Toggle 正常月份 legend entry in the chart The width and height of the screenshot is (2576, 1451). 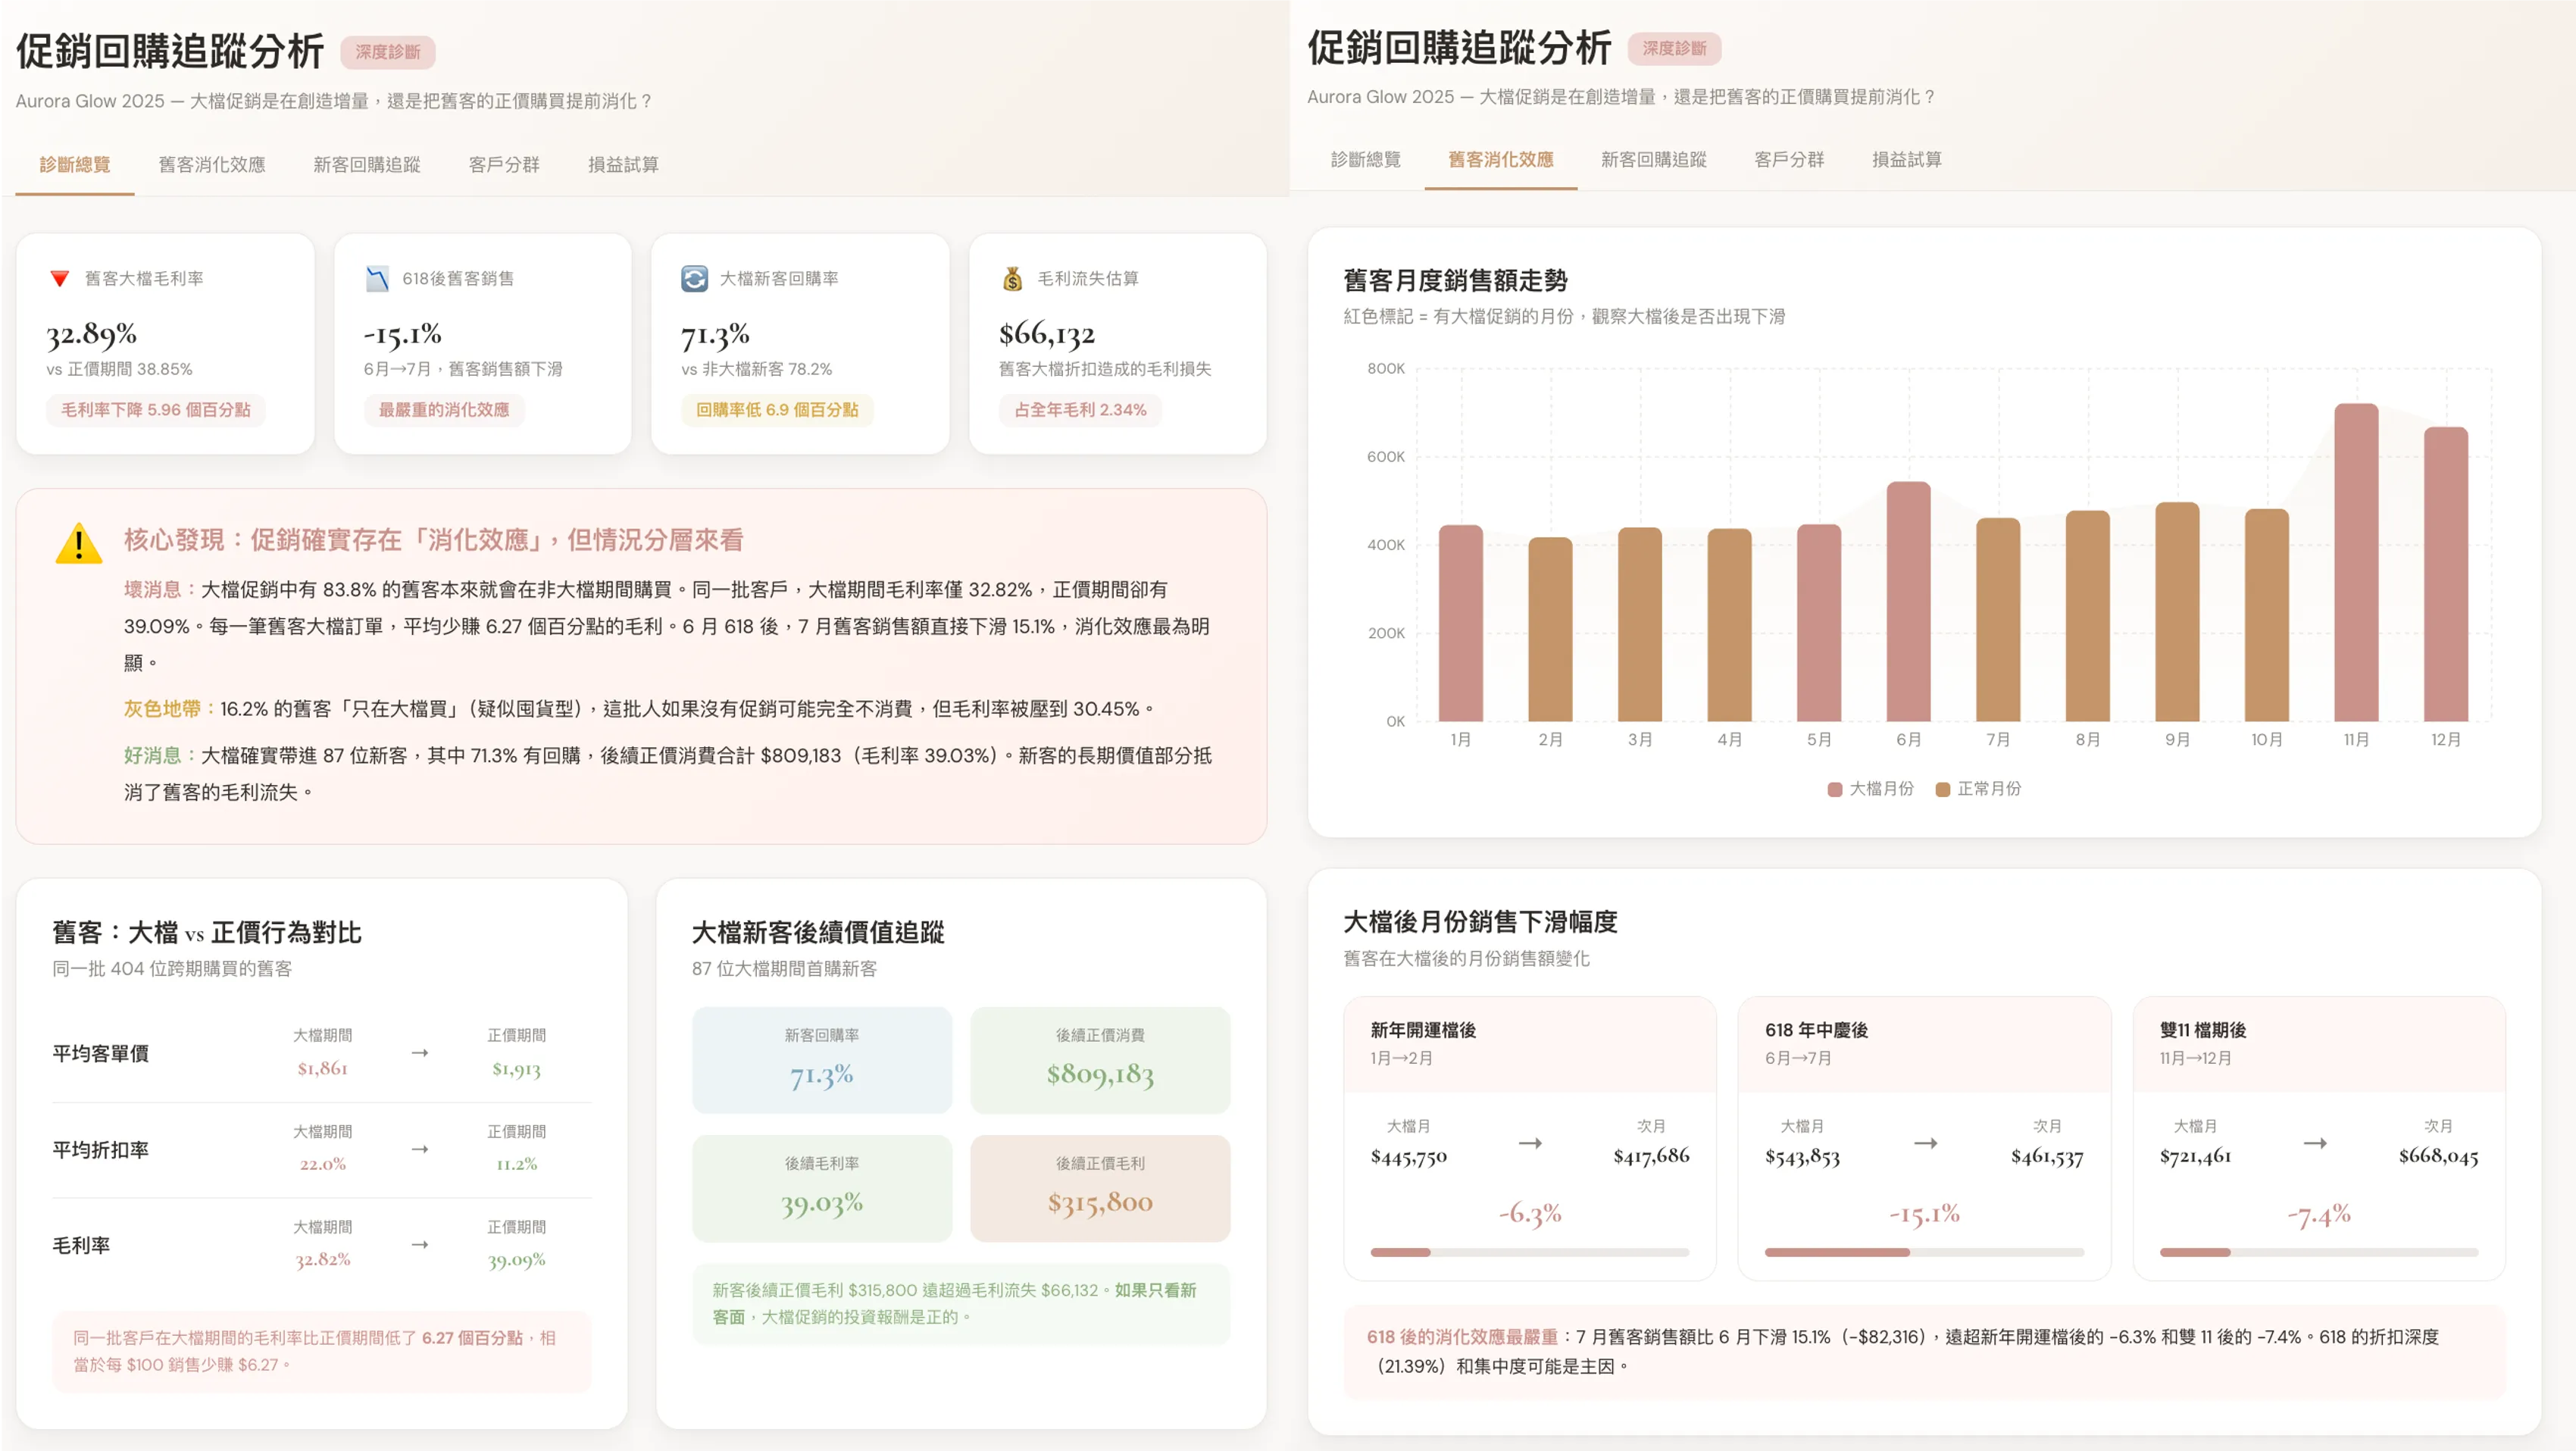1978,789
